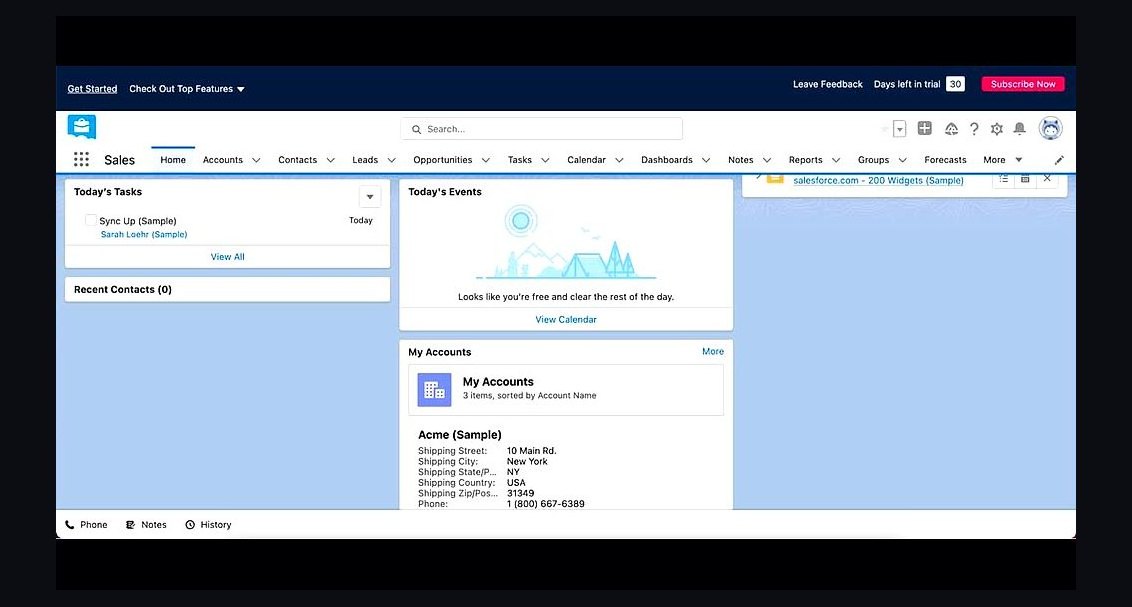This screenshot has height=607, width=1132.
Task: Click View All under Today's Tasks
Action: 227,257
